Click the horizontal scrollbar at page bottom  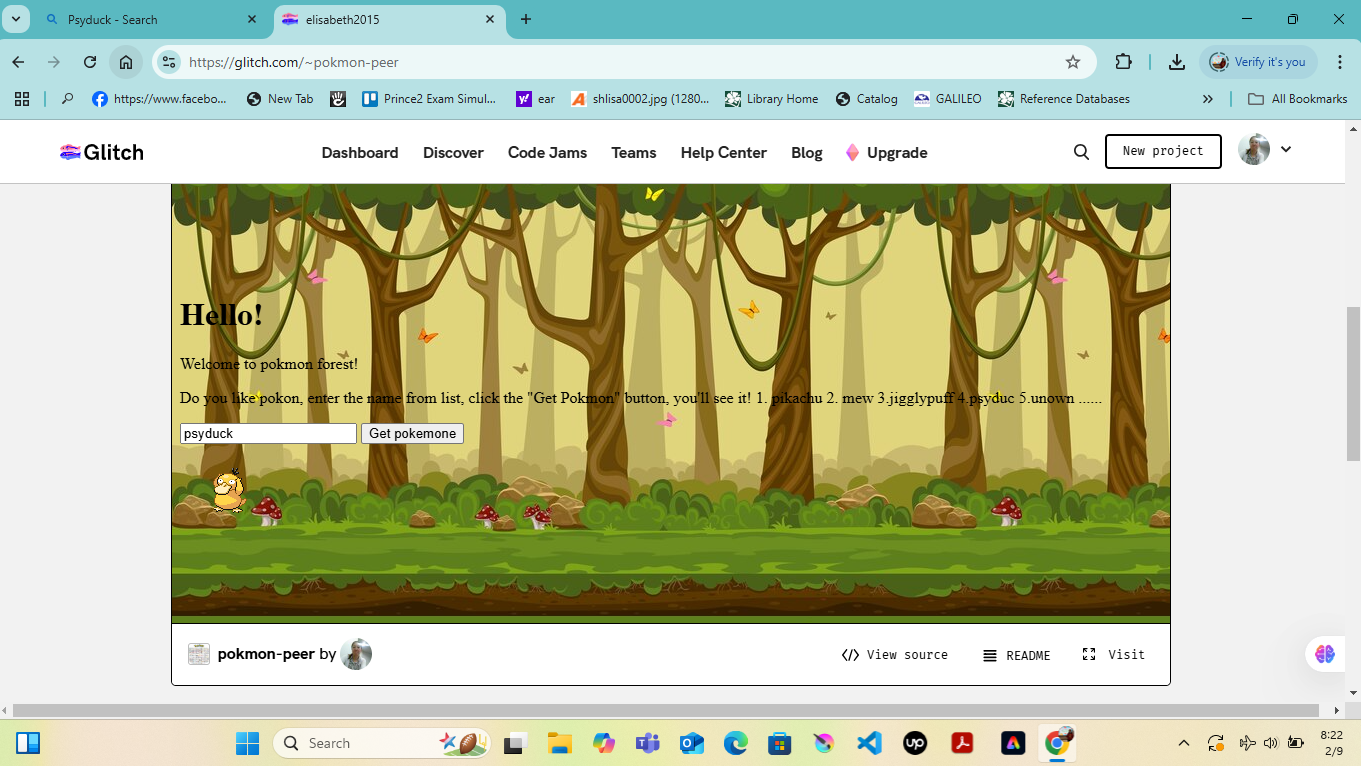click(665, 710)
